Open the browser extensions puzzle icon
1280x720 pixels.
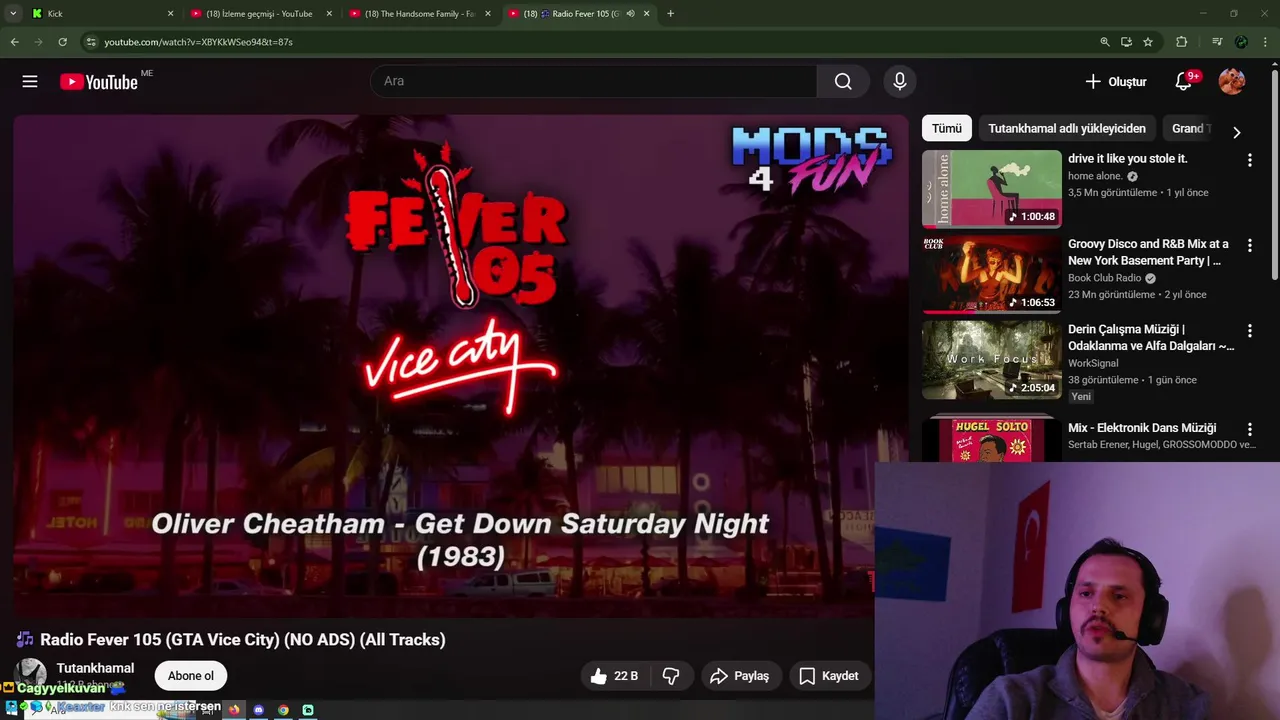click(1182, 42)
